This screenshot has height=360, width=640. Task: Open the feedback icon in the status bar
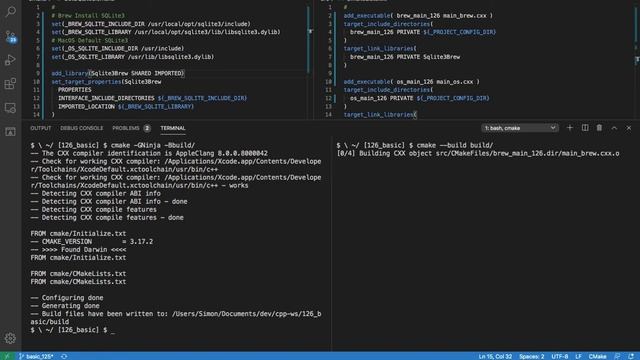(x=617, y=356)
